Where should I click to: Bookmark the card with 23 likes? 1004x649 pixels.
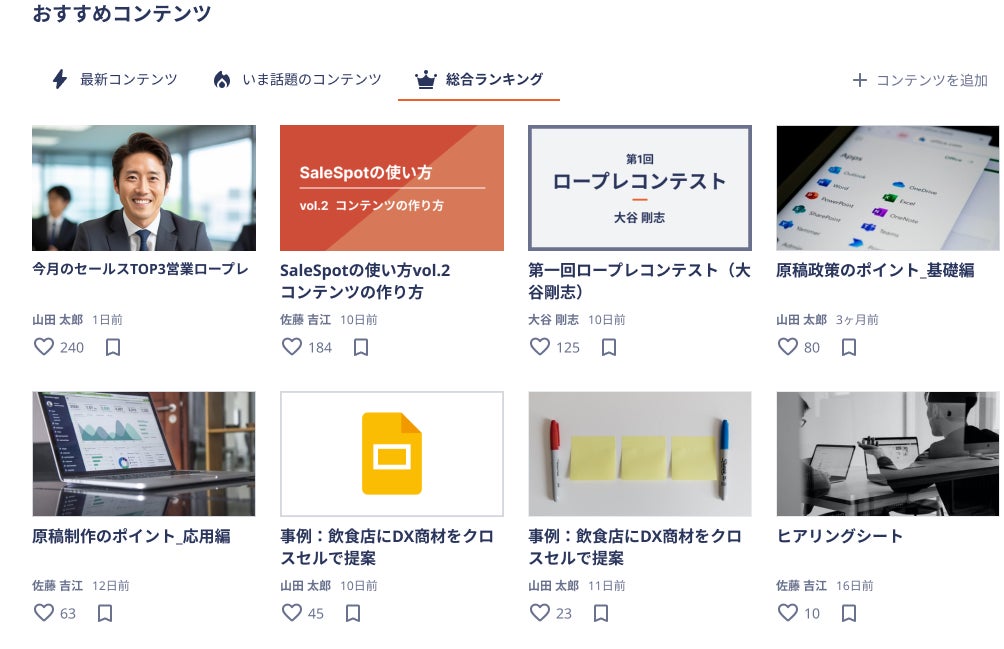tap(601, 613)
